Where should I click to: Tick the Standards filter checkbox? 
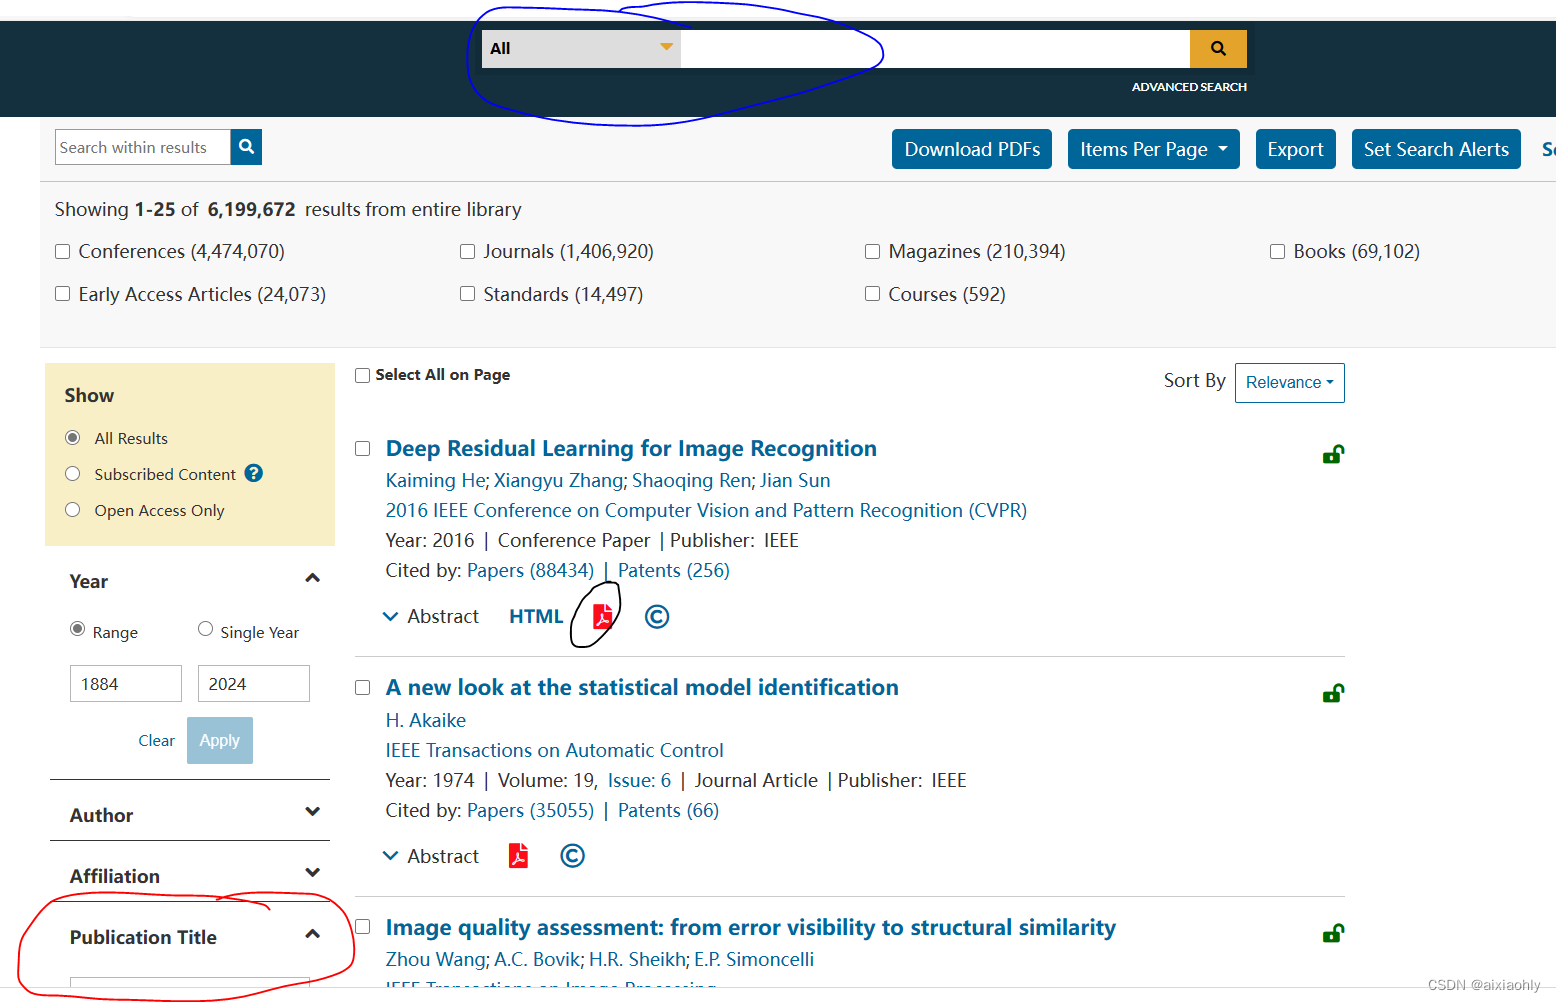pyautogui.click(x=467, y=293)
